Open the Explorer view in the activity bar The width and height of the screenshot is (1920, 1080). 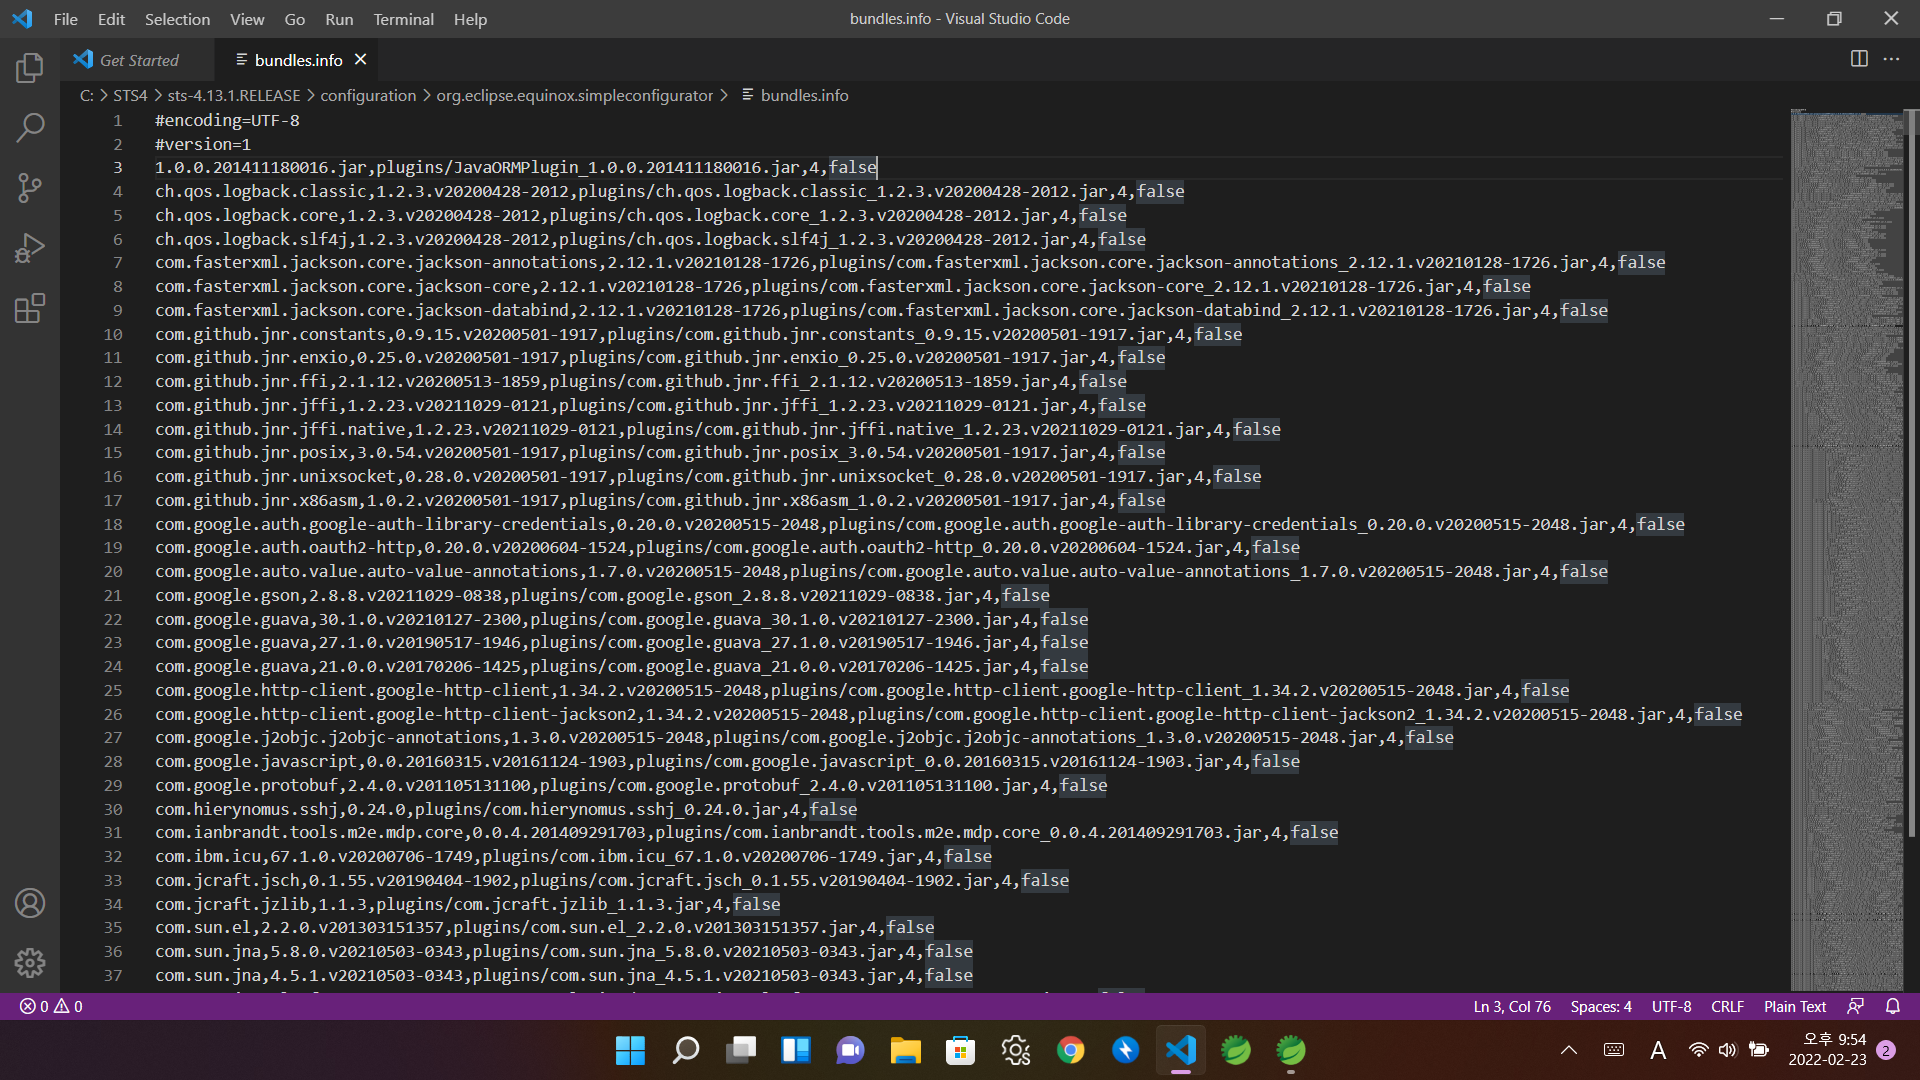30,68
